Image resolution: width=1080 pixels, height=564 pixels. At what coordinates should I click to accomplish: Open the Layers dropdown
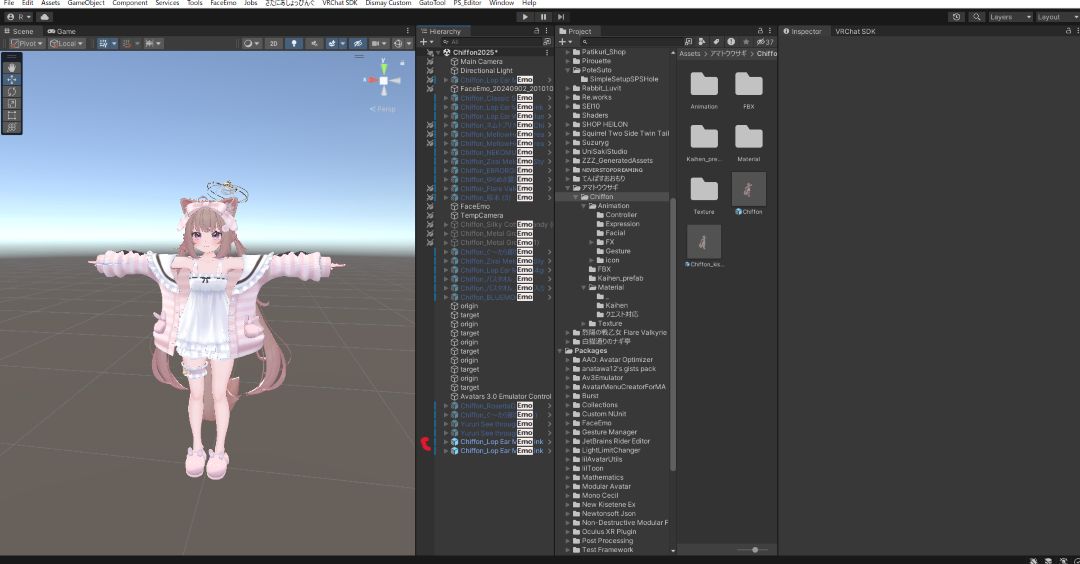(x=1010, y=17)
